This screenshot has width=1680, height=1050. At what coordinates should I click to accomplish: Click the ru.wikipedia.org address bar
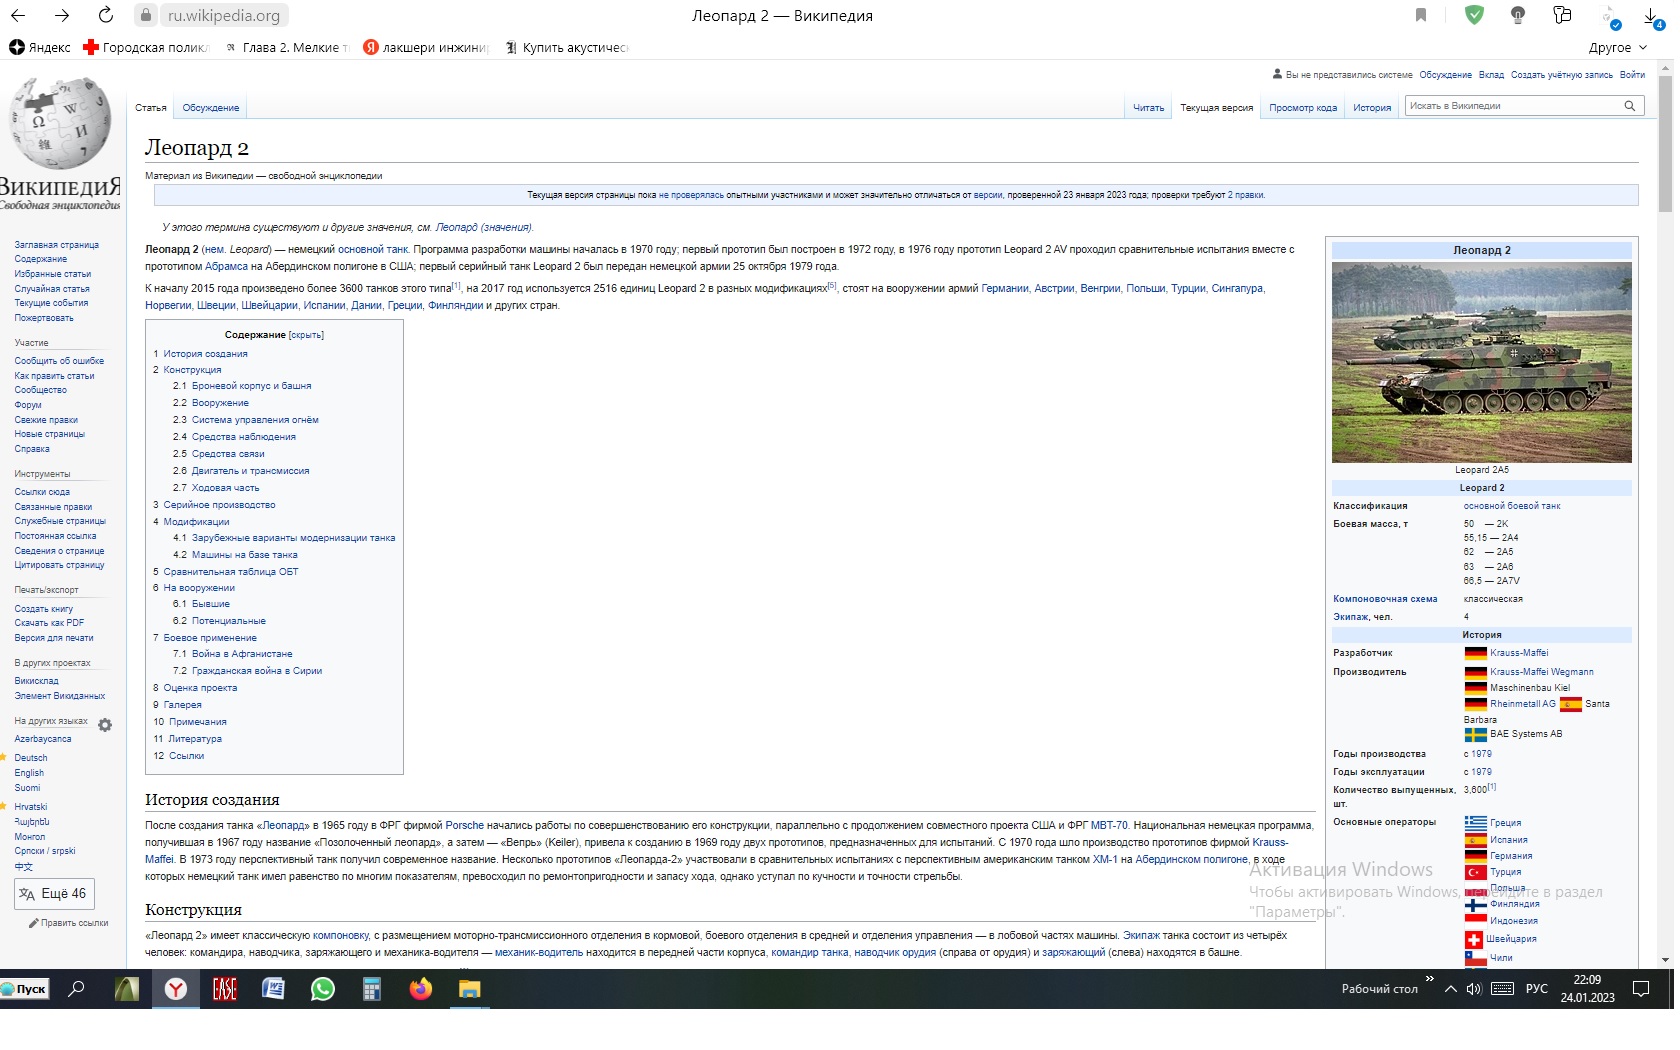(224, 15)
